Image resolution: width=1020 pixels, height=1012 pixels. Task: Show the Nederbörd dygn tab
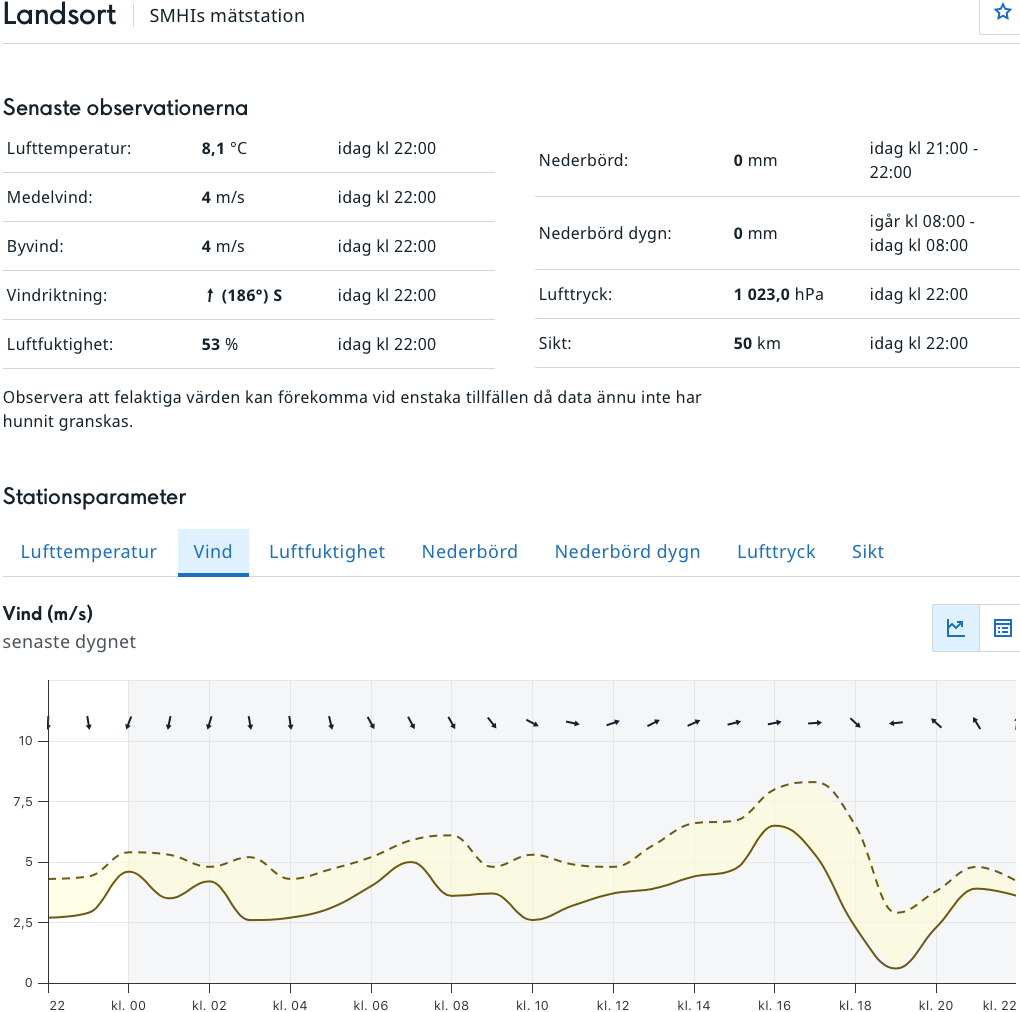coord(627,552)
